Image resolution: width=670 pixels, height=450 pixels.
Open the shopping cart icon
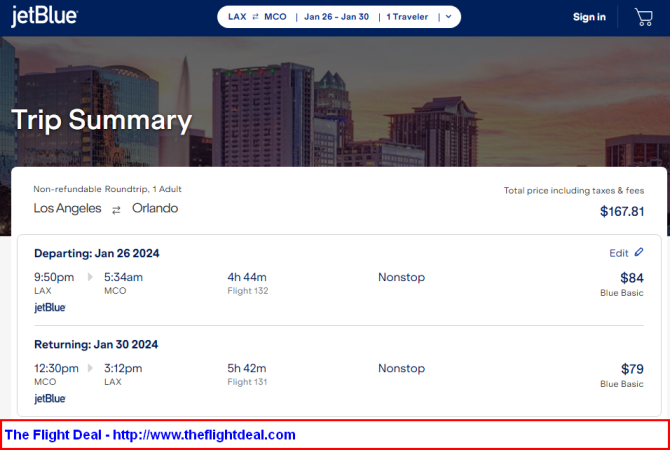coord(644,17)
